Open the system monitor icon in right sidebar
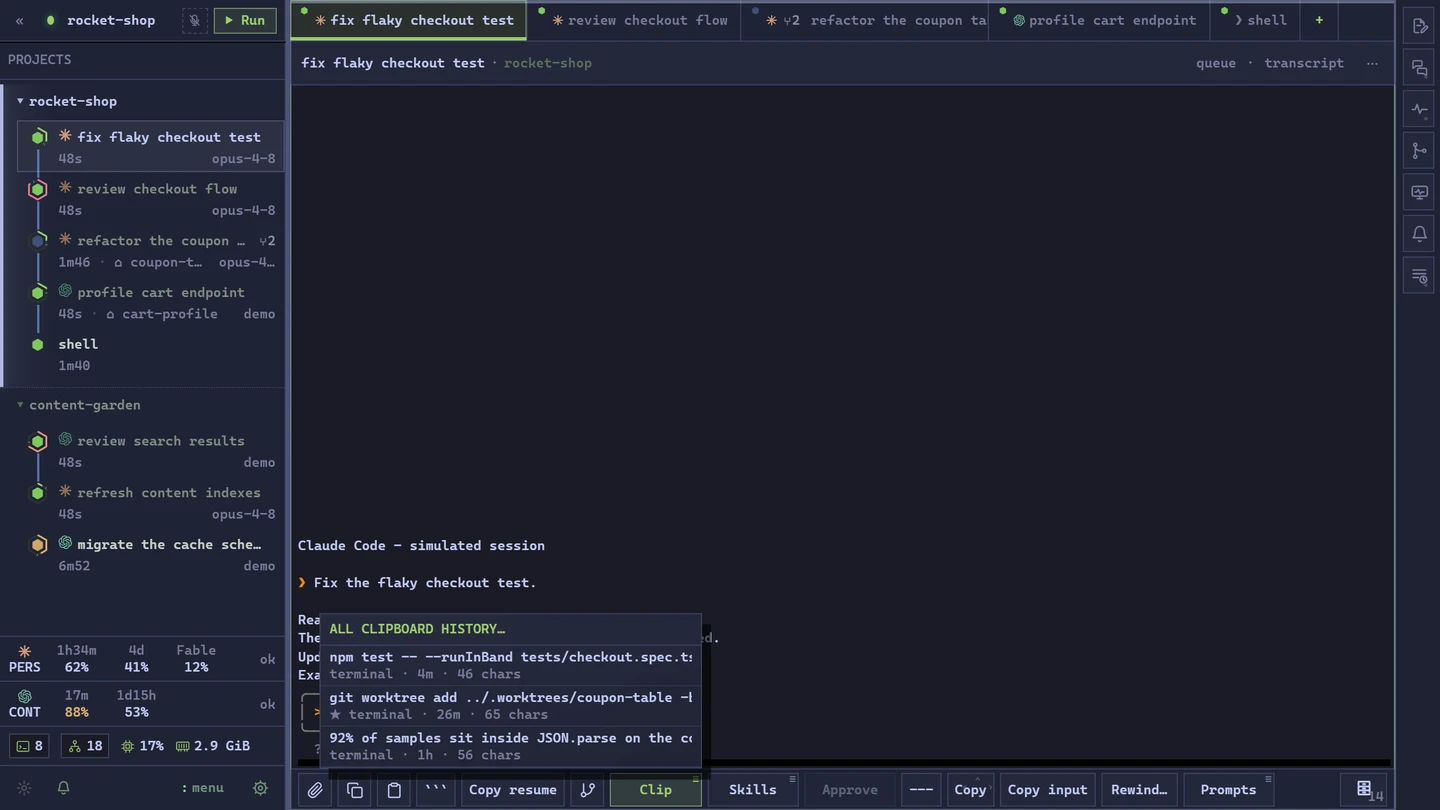Viewport: 1440px width, 810px height. [x=1419, y=192]
